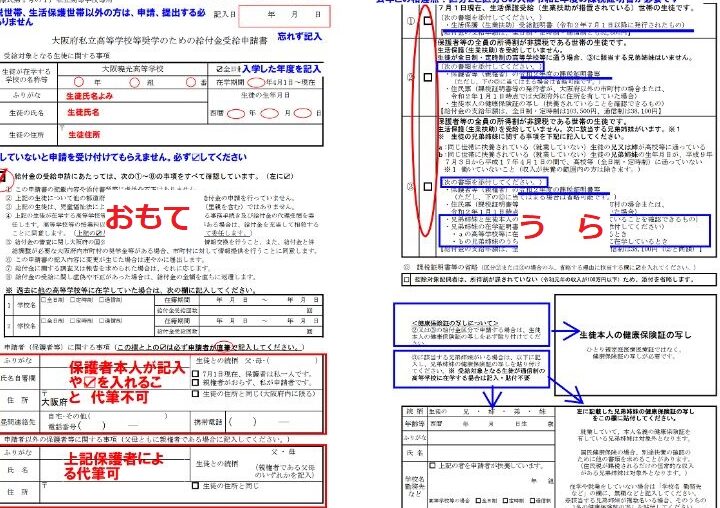Click the 生徒住所 student address field
720x508 pixels.
click(190, 135)
